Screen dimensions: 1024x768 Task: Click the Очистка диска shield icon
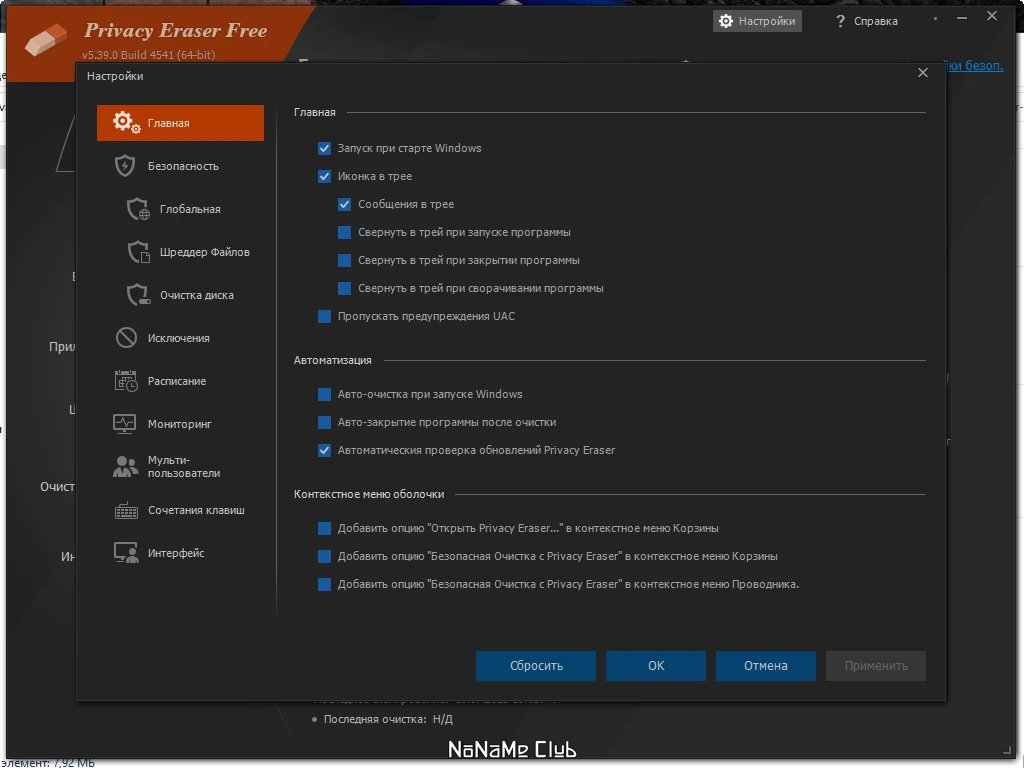point(138,295)
